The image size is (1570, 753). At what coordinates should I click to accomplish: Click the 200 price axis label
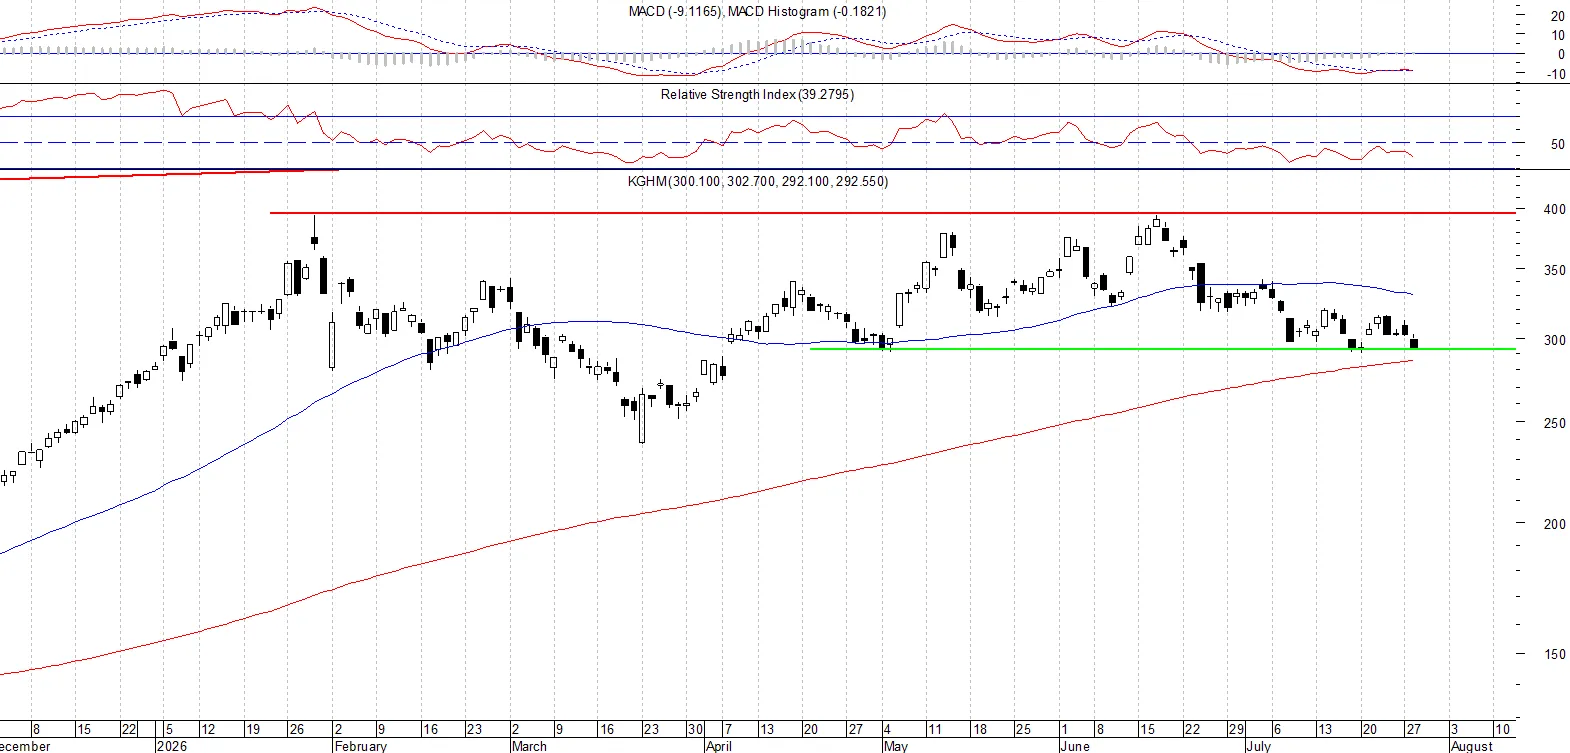(x=1555, y=524)
